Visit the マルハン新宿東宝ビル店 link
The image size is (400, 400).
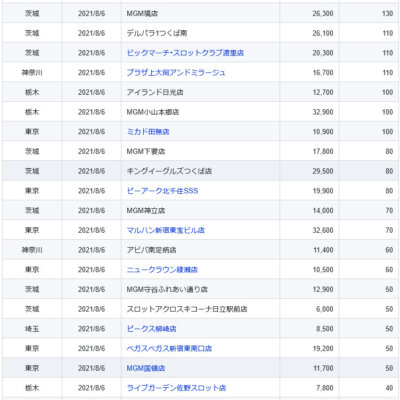tap(165, 230)
